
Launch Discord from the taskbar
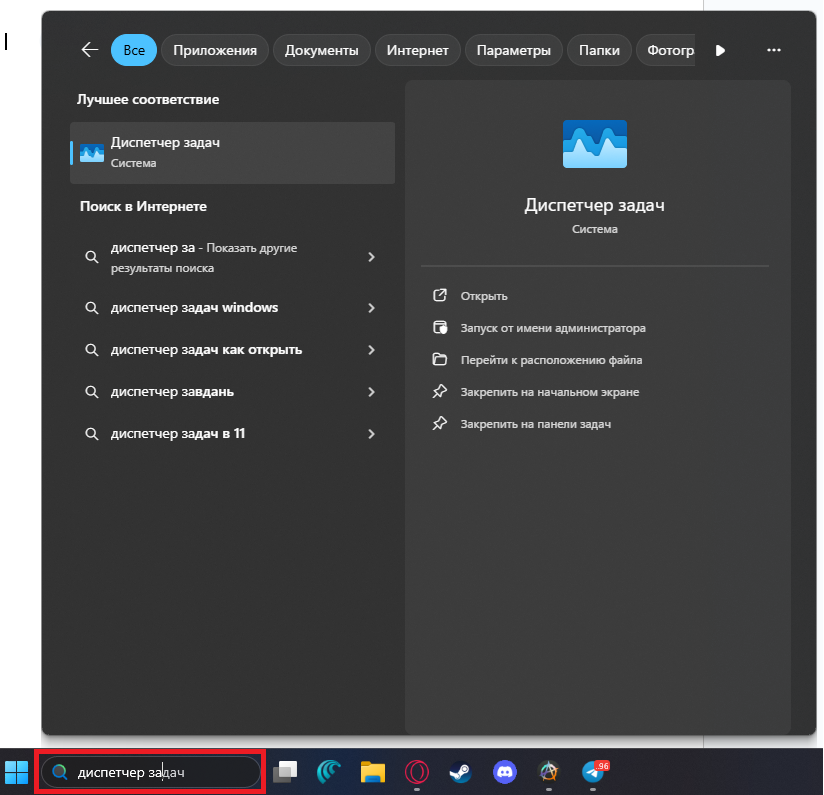pyautogui.click(x=504, y=772)
